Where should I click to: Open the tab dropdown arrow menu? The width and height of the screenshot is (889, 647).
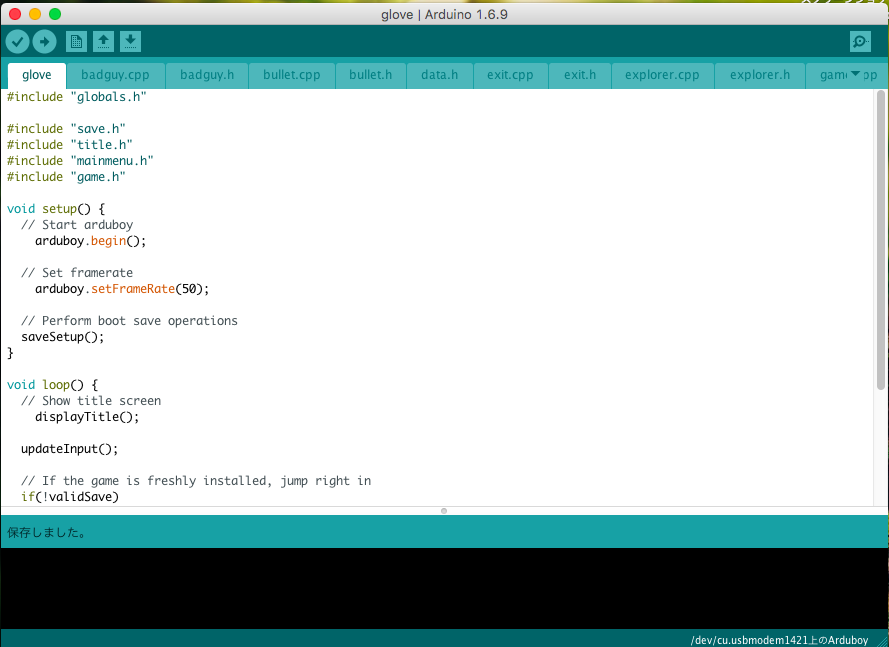click(x=856, y=74)
